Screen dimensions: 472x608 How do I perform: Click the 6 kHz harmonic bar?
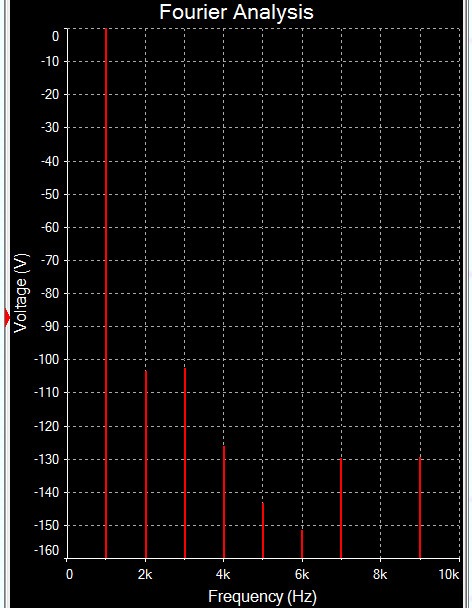302,544
